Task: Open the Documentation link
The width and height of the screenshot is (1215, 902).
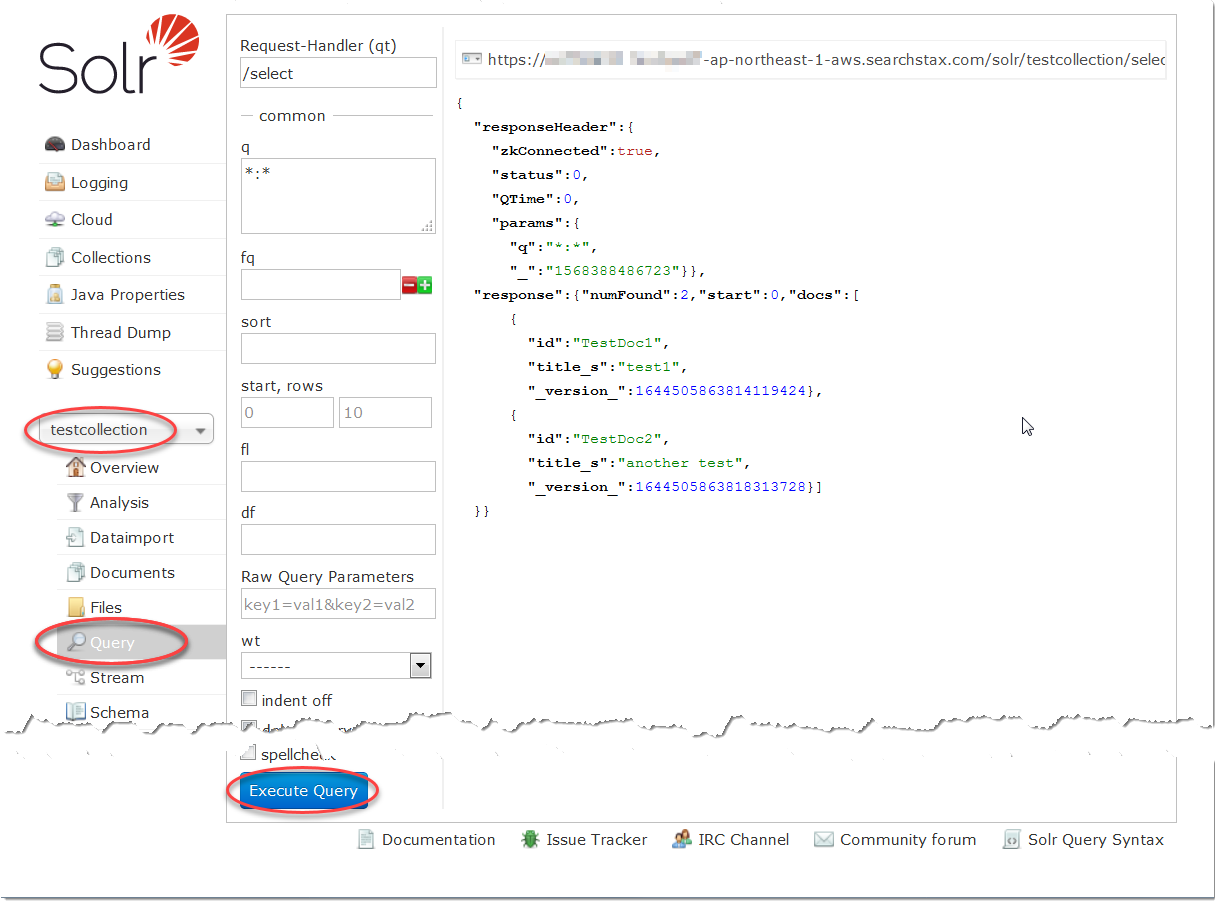Action: [438, 839]
